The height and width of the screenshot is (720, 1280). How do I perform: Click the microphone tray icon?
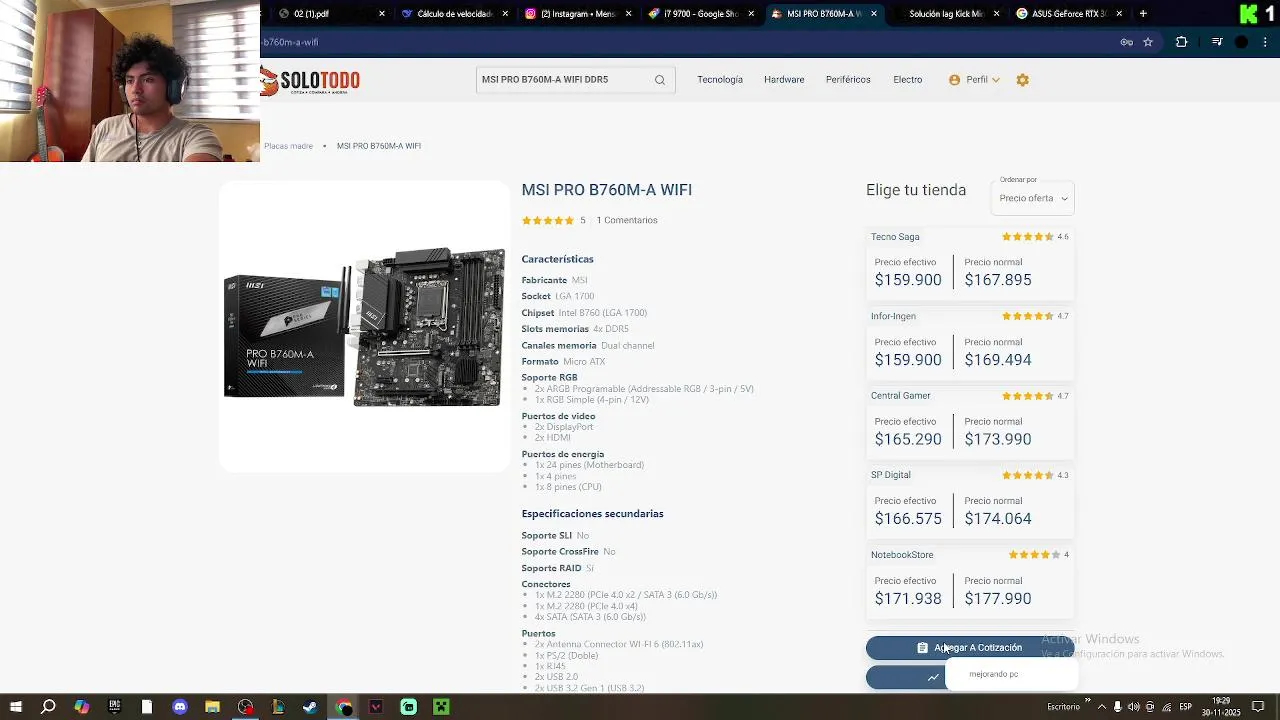click(x=1118, y=707)
